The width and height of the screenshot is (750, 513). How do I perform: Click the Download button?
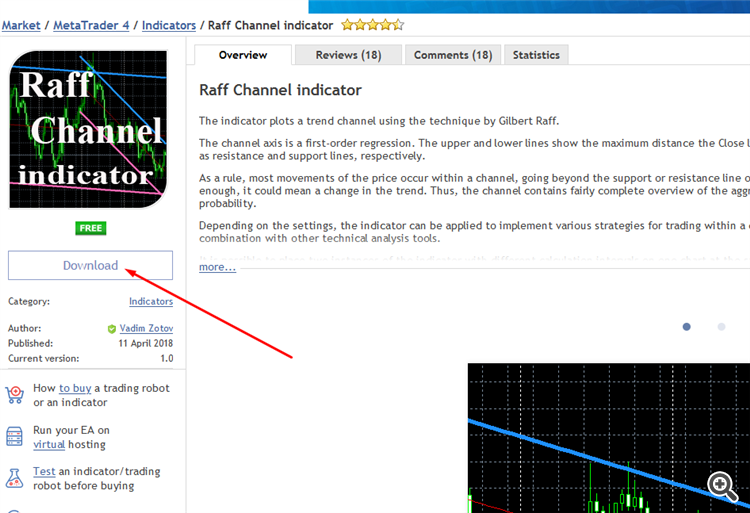pos(90,265)
